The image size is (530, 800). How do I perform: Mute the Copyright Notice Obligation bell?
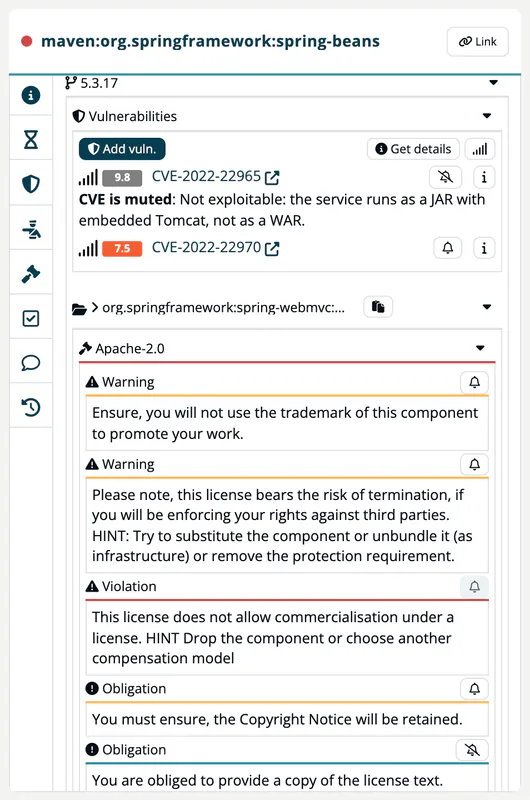pos(474,689)
